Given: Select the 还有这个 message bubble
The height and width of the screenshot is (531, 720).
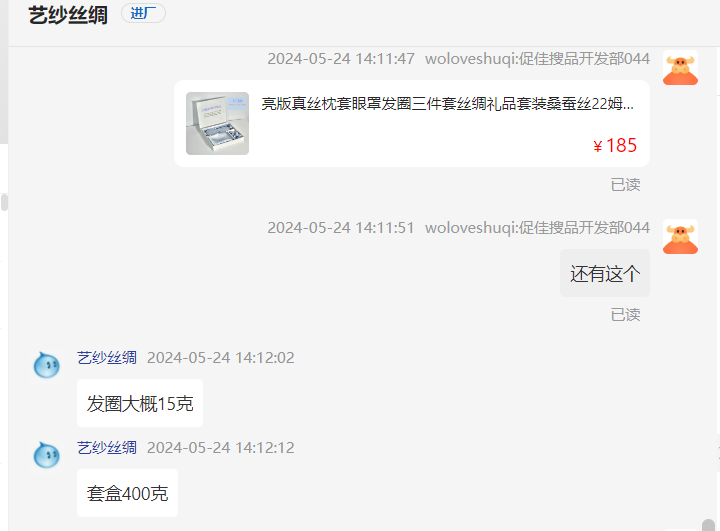Looking at the screenshot, I should [605, 273].
